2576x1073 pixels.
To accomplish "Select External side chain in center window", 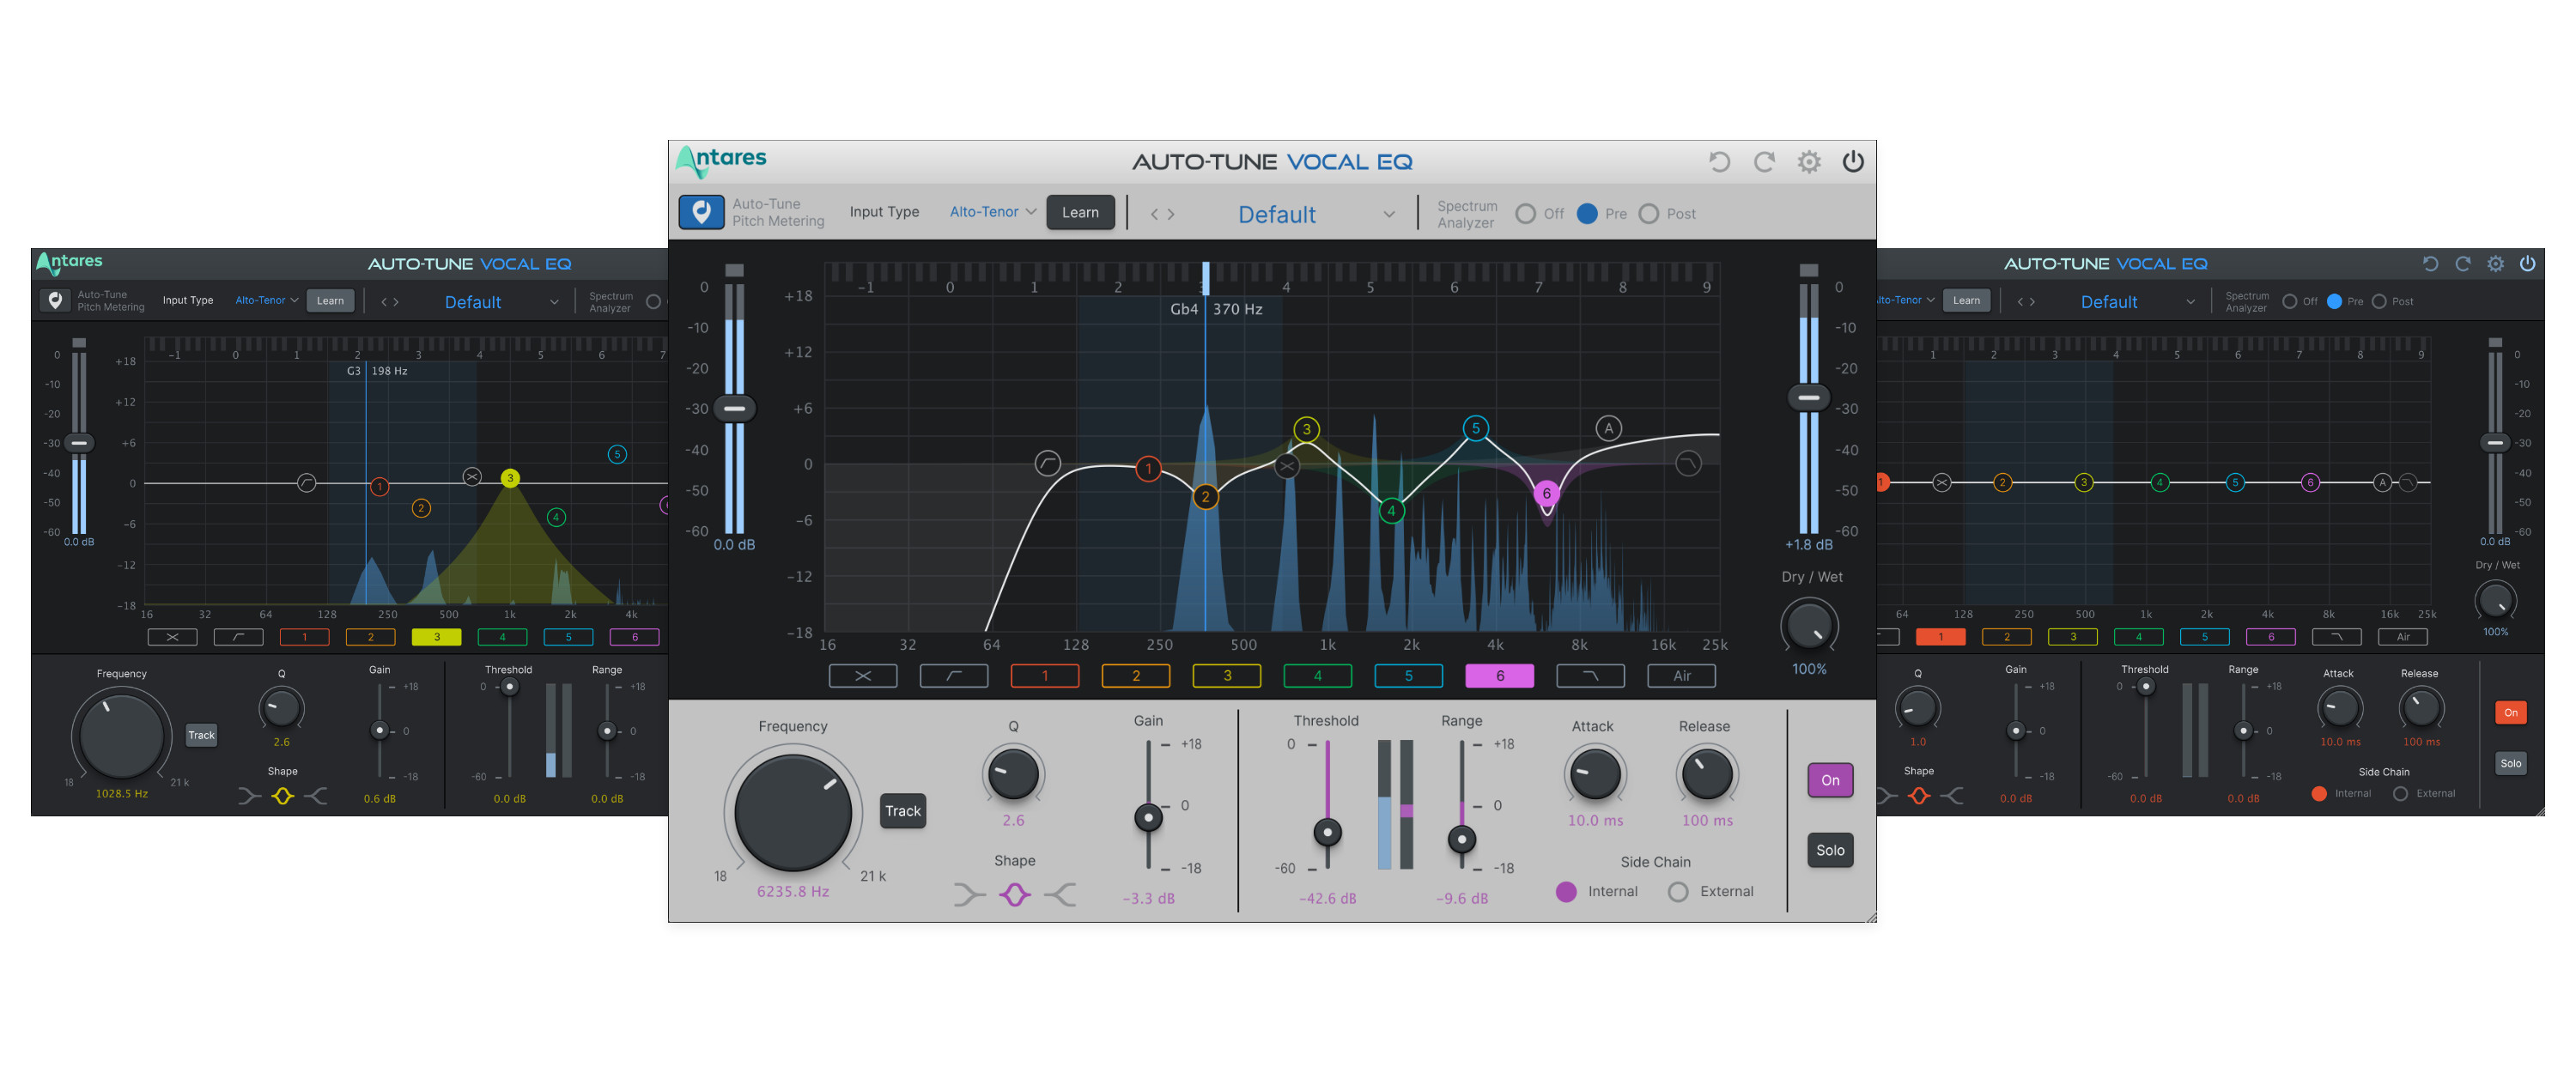I will pos(1678,891).
